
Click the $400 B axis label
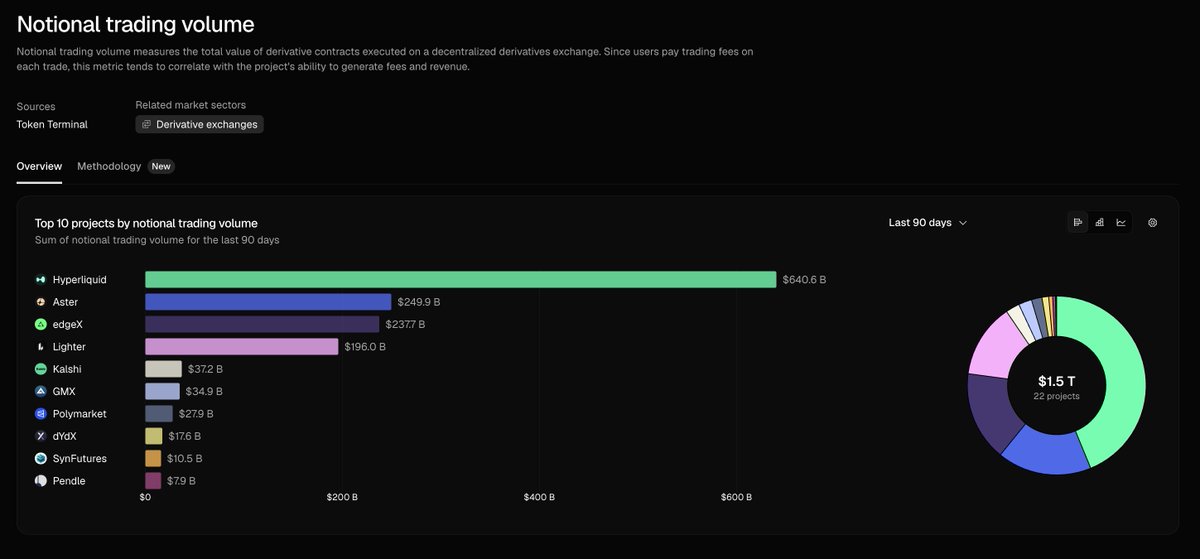539,497
